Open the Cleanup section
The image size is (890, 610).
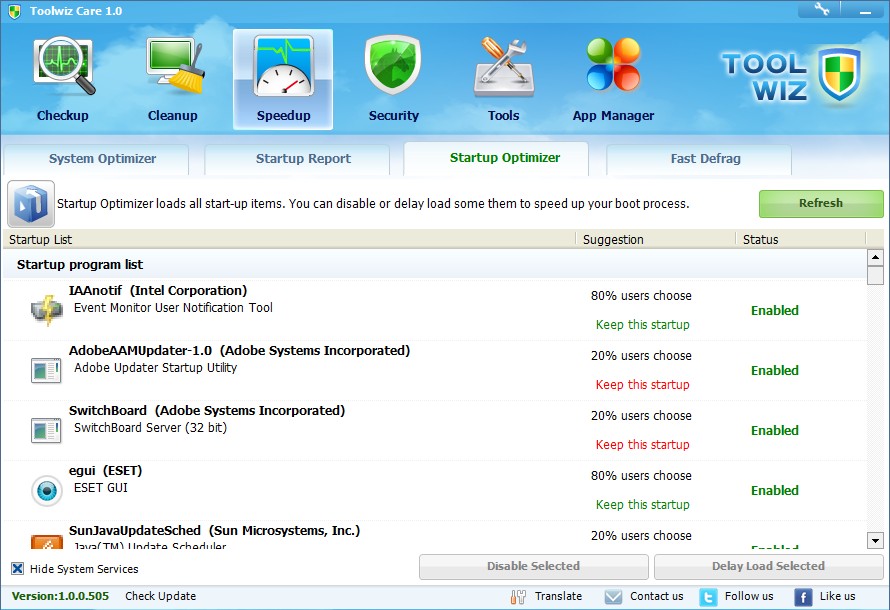tap(173, 79)
